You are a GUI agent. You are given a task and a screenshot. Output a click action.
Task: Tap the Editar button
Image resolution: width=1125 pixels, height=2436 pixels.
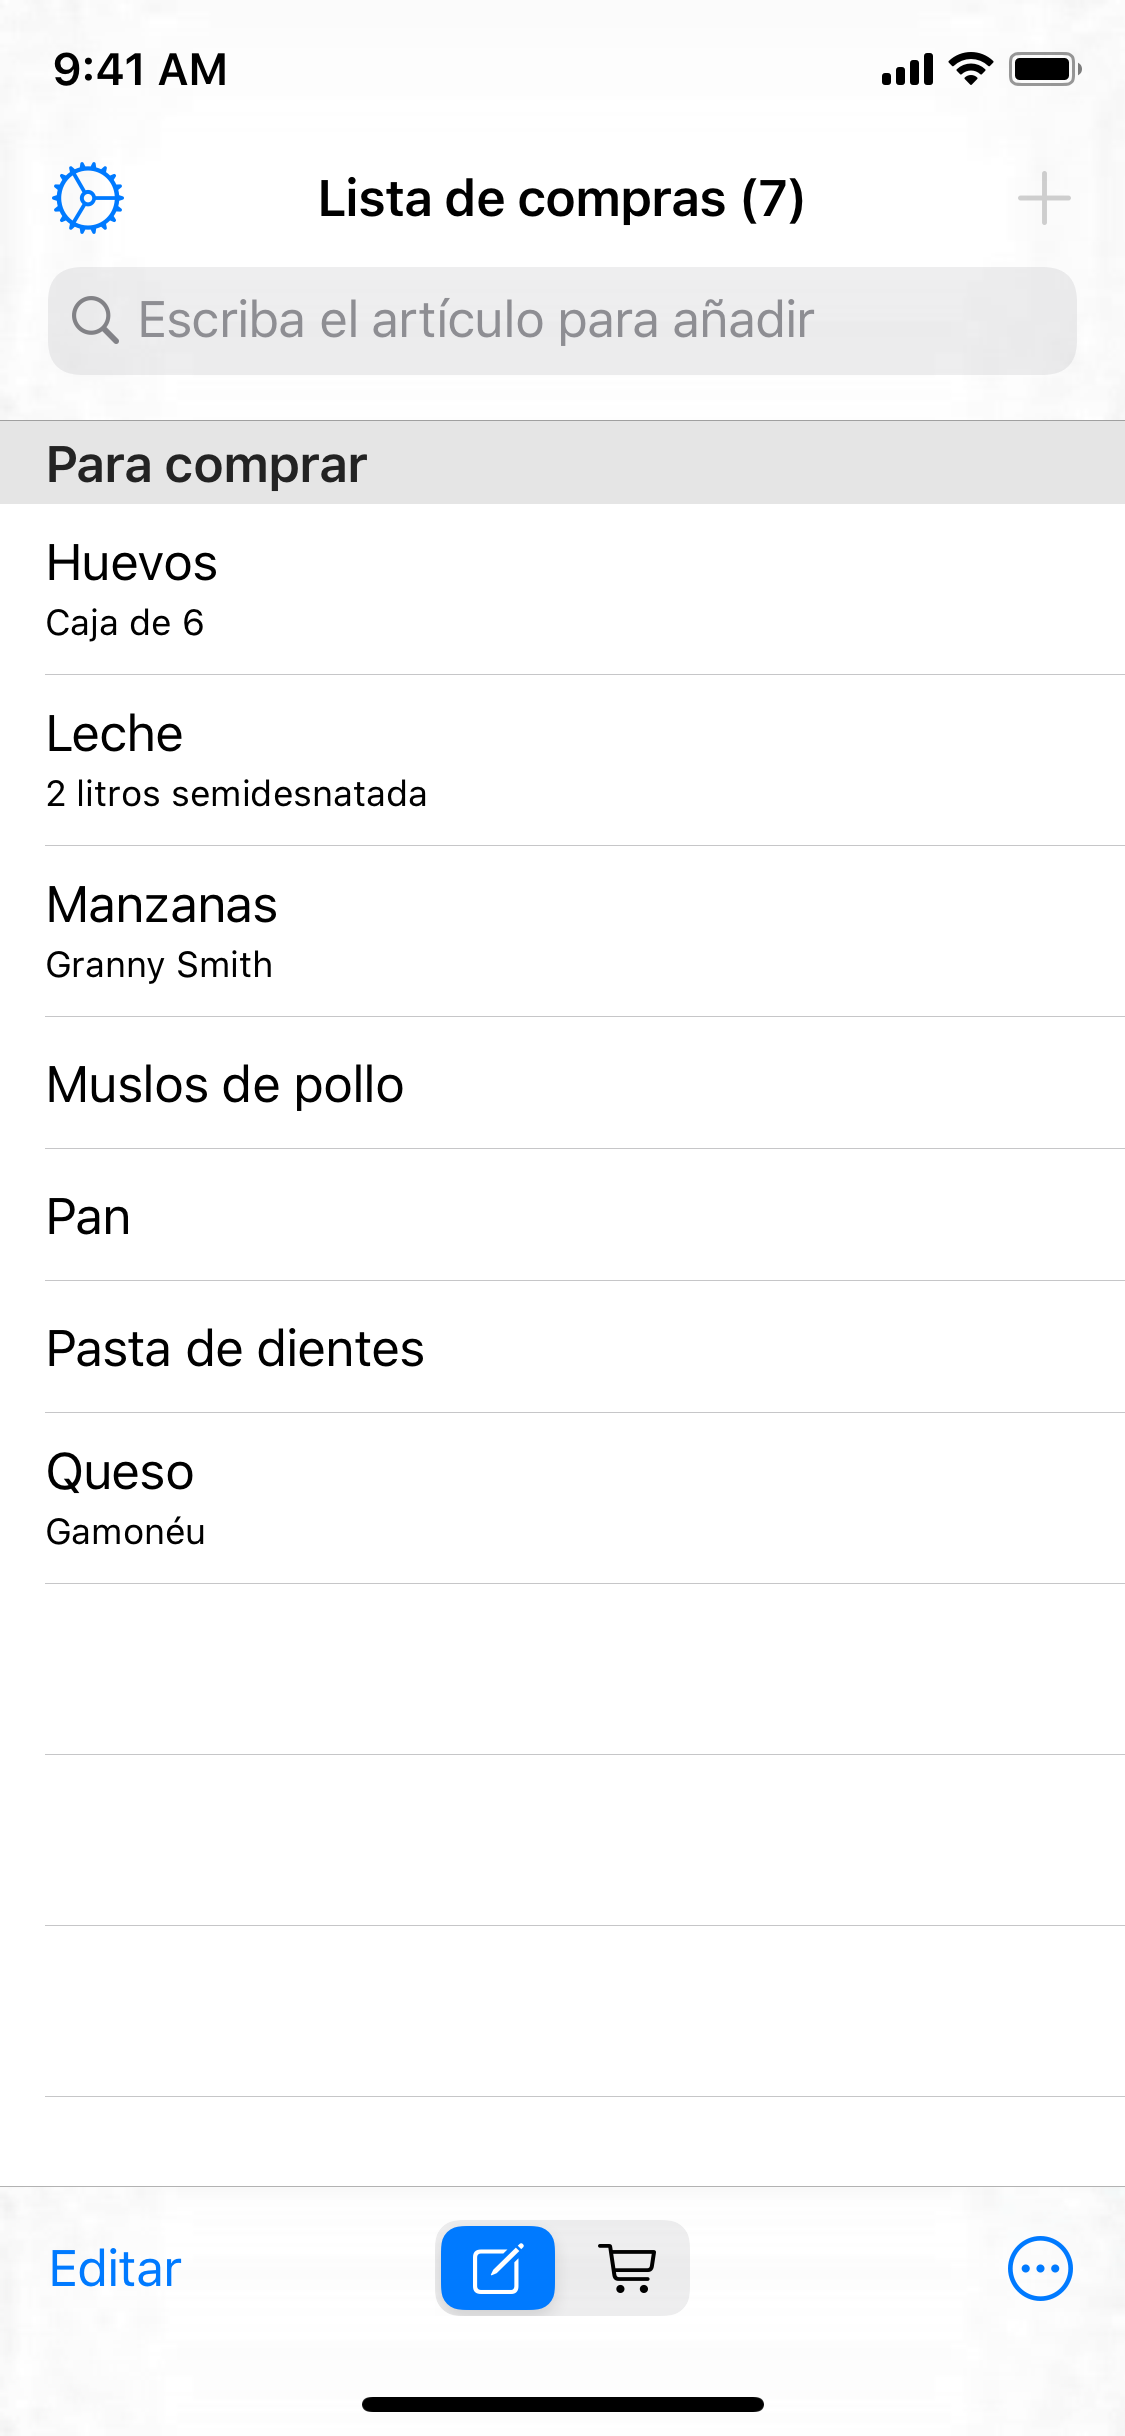click(x=116, y=2268)
